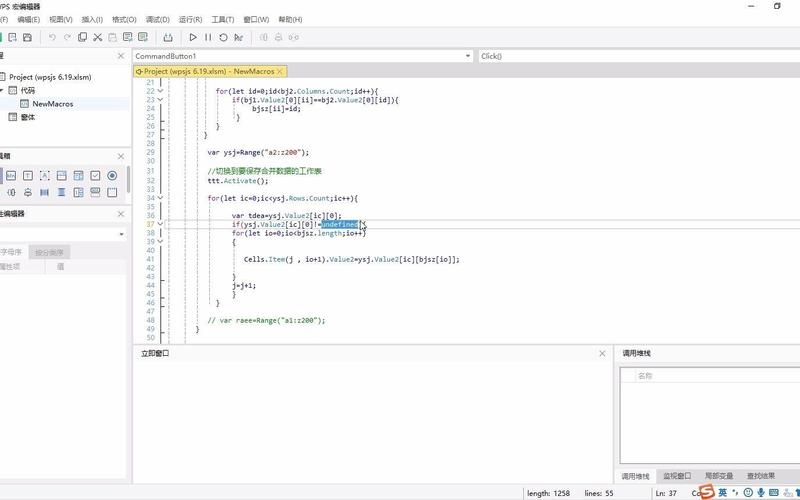Open the 工具(T) menu

222,19
